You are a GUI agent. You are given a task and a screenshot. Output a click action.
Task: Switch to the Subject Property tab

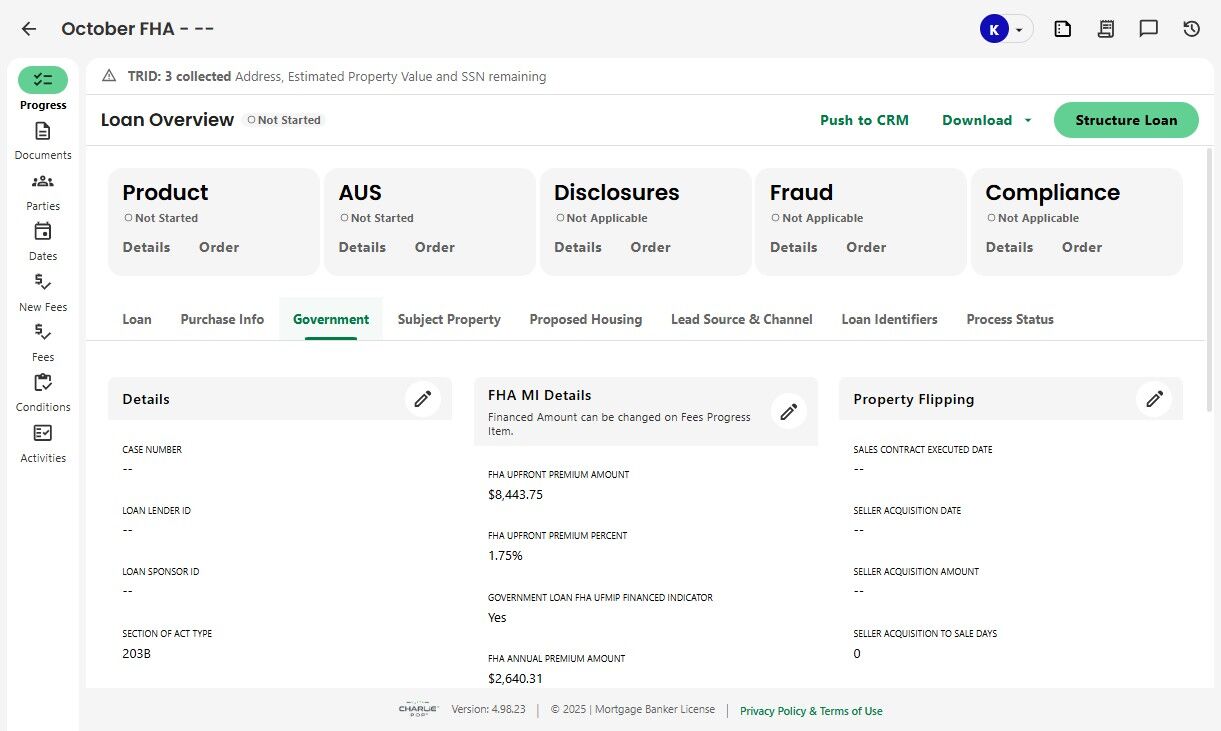point(449,319)
